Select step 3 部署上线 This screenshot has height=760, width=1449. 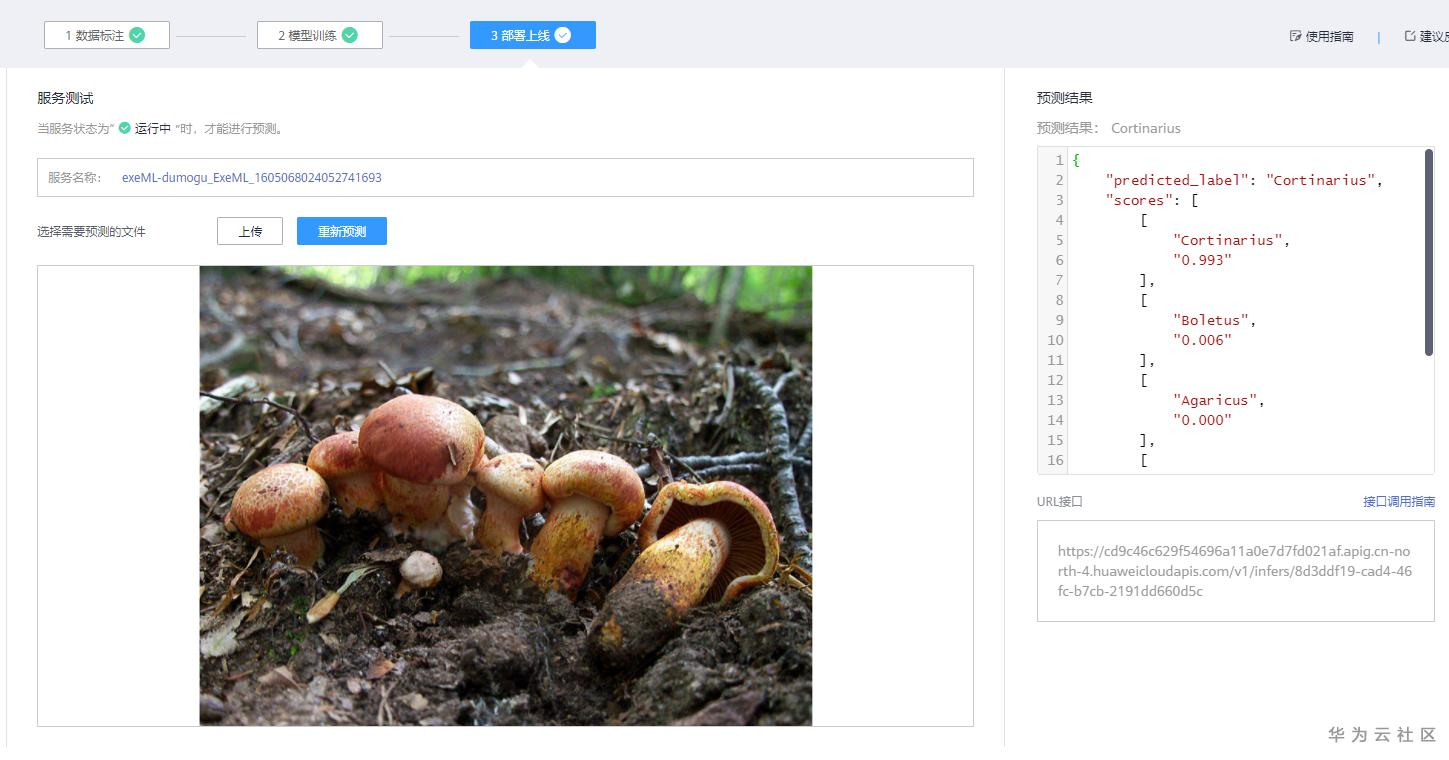point(533,35)
